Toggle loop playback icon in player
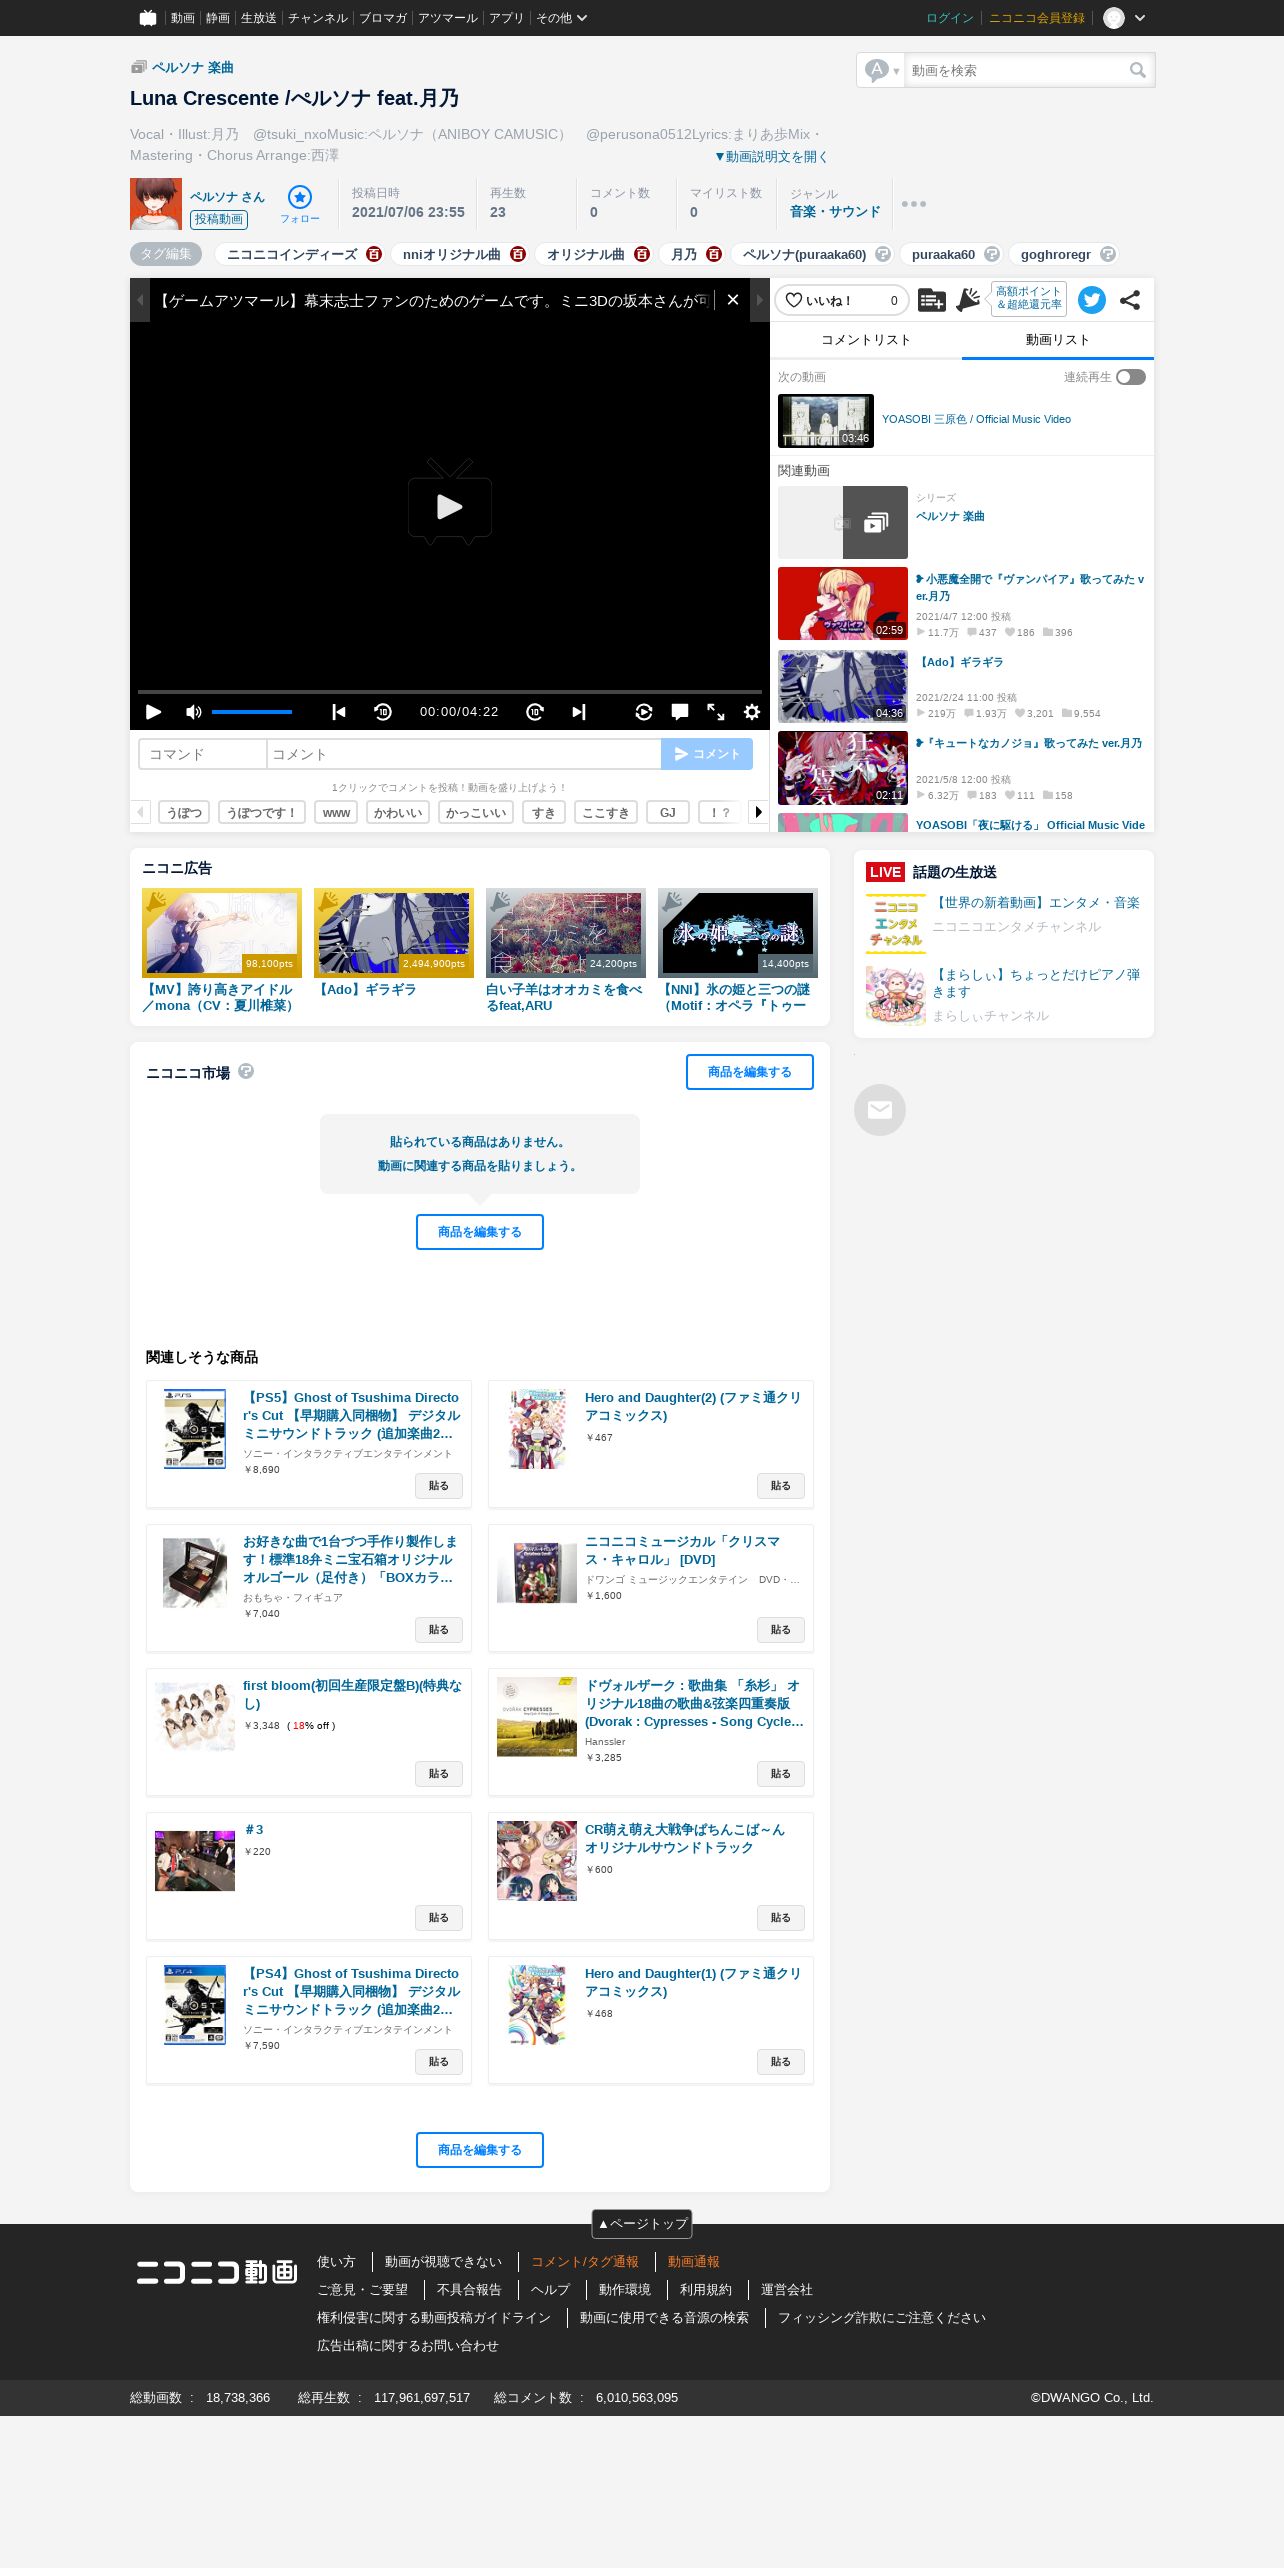The image size is (1284, 2568). [644, 712]
